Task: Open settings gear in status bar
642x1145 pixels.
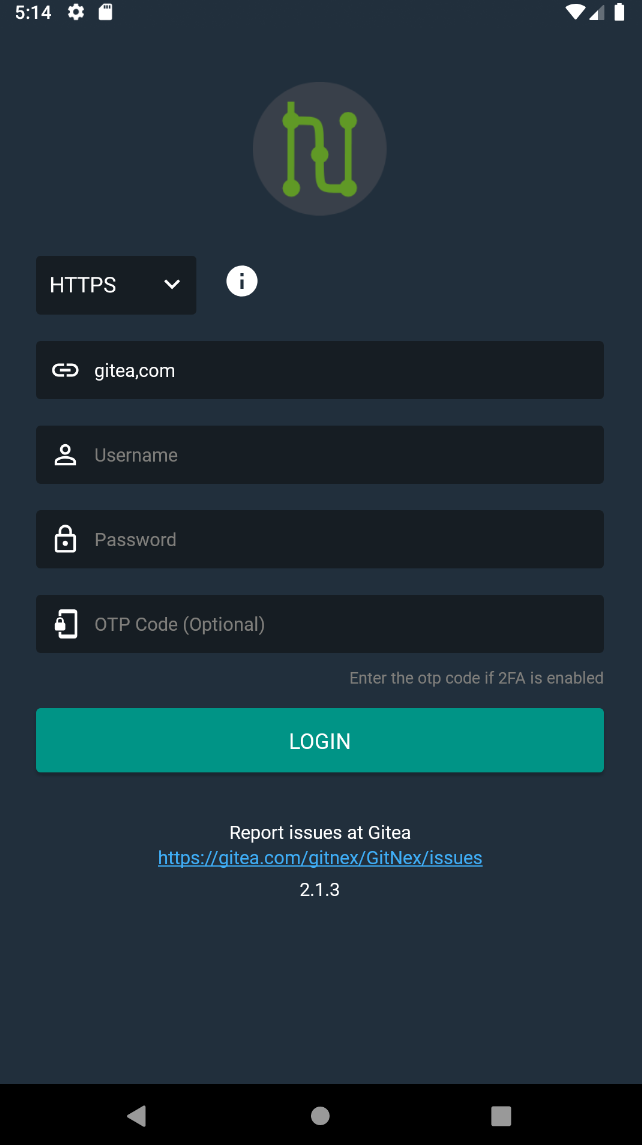Action: click(x=76, y=13)
